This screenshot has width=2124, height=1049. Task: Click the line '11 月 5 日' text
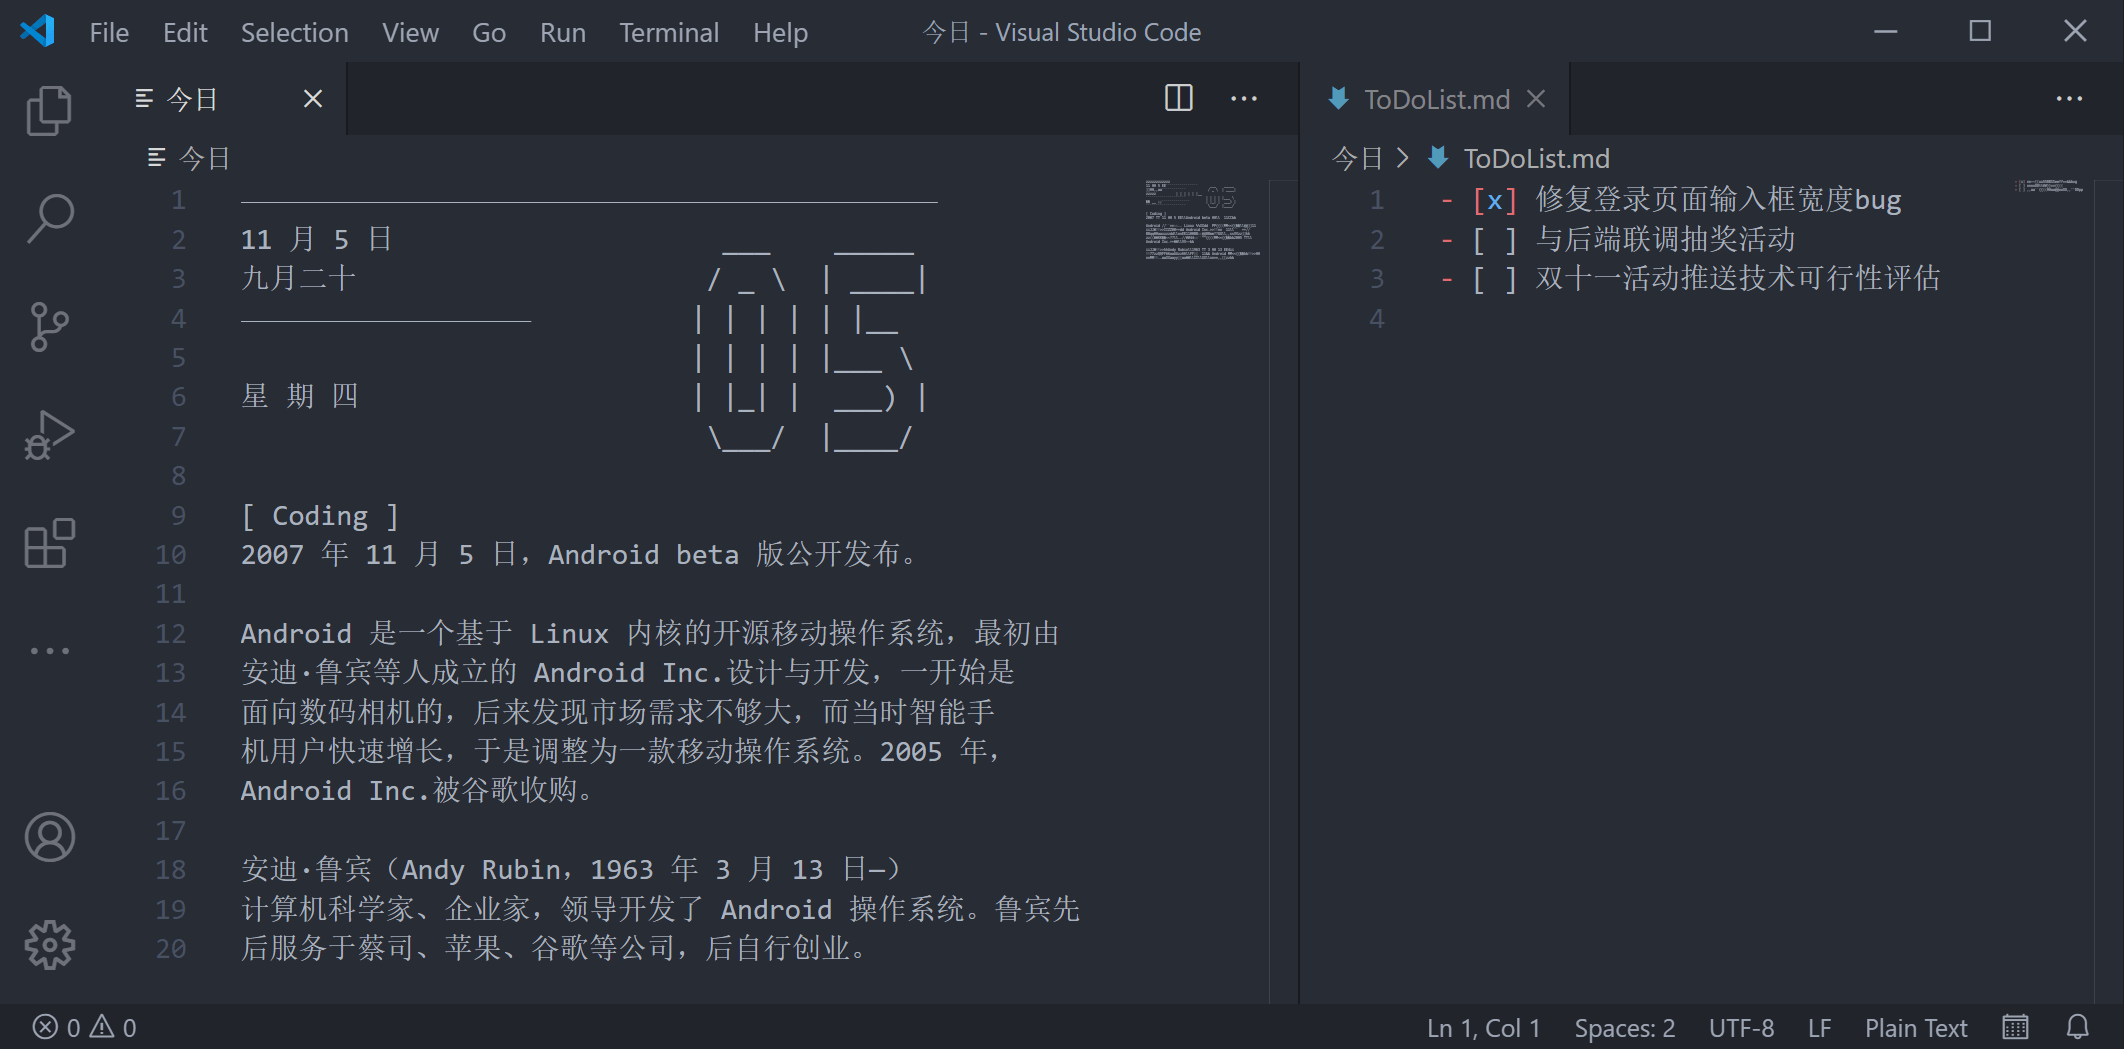click(x=317, y=240)
